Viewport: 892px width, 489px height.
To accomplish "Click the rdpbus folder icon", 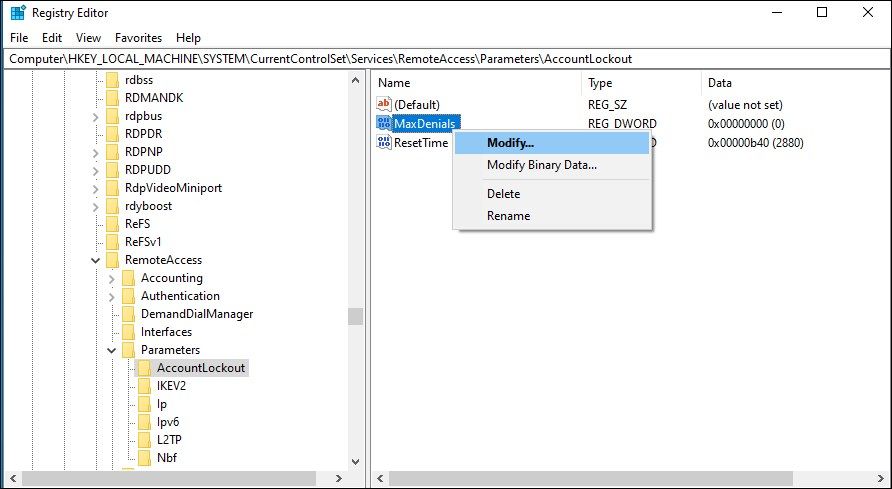I will click(112, 116).
